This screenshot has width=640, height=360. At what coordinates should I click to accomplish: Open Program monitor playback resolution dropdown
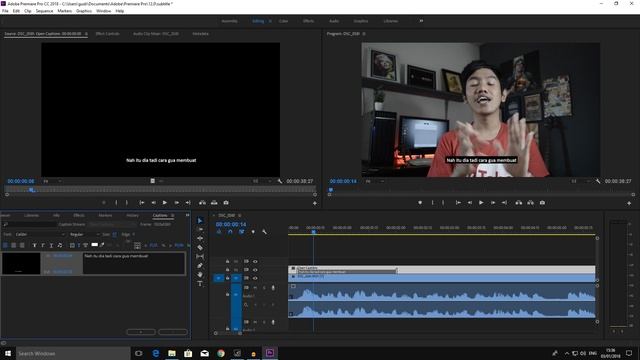pos(580,181)
